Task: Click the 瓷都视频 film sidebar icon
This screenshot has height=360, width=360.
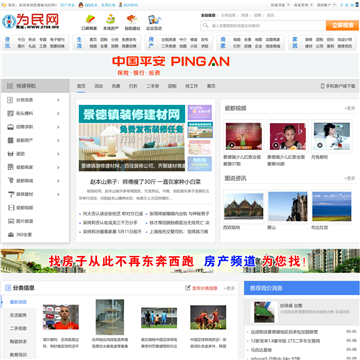Action: [x=10, y=208]
